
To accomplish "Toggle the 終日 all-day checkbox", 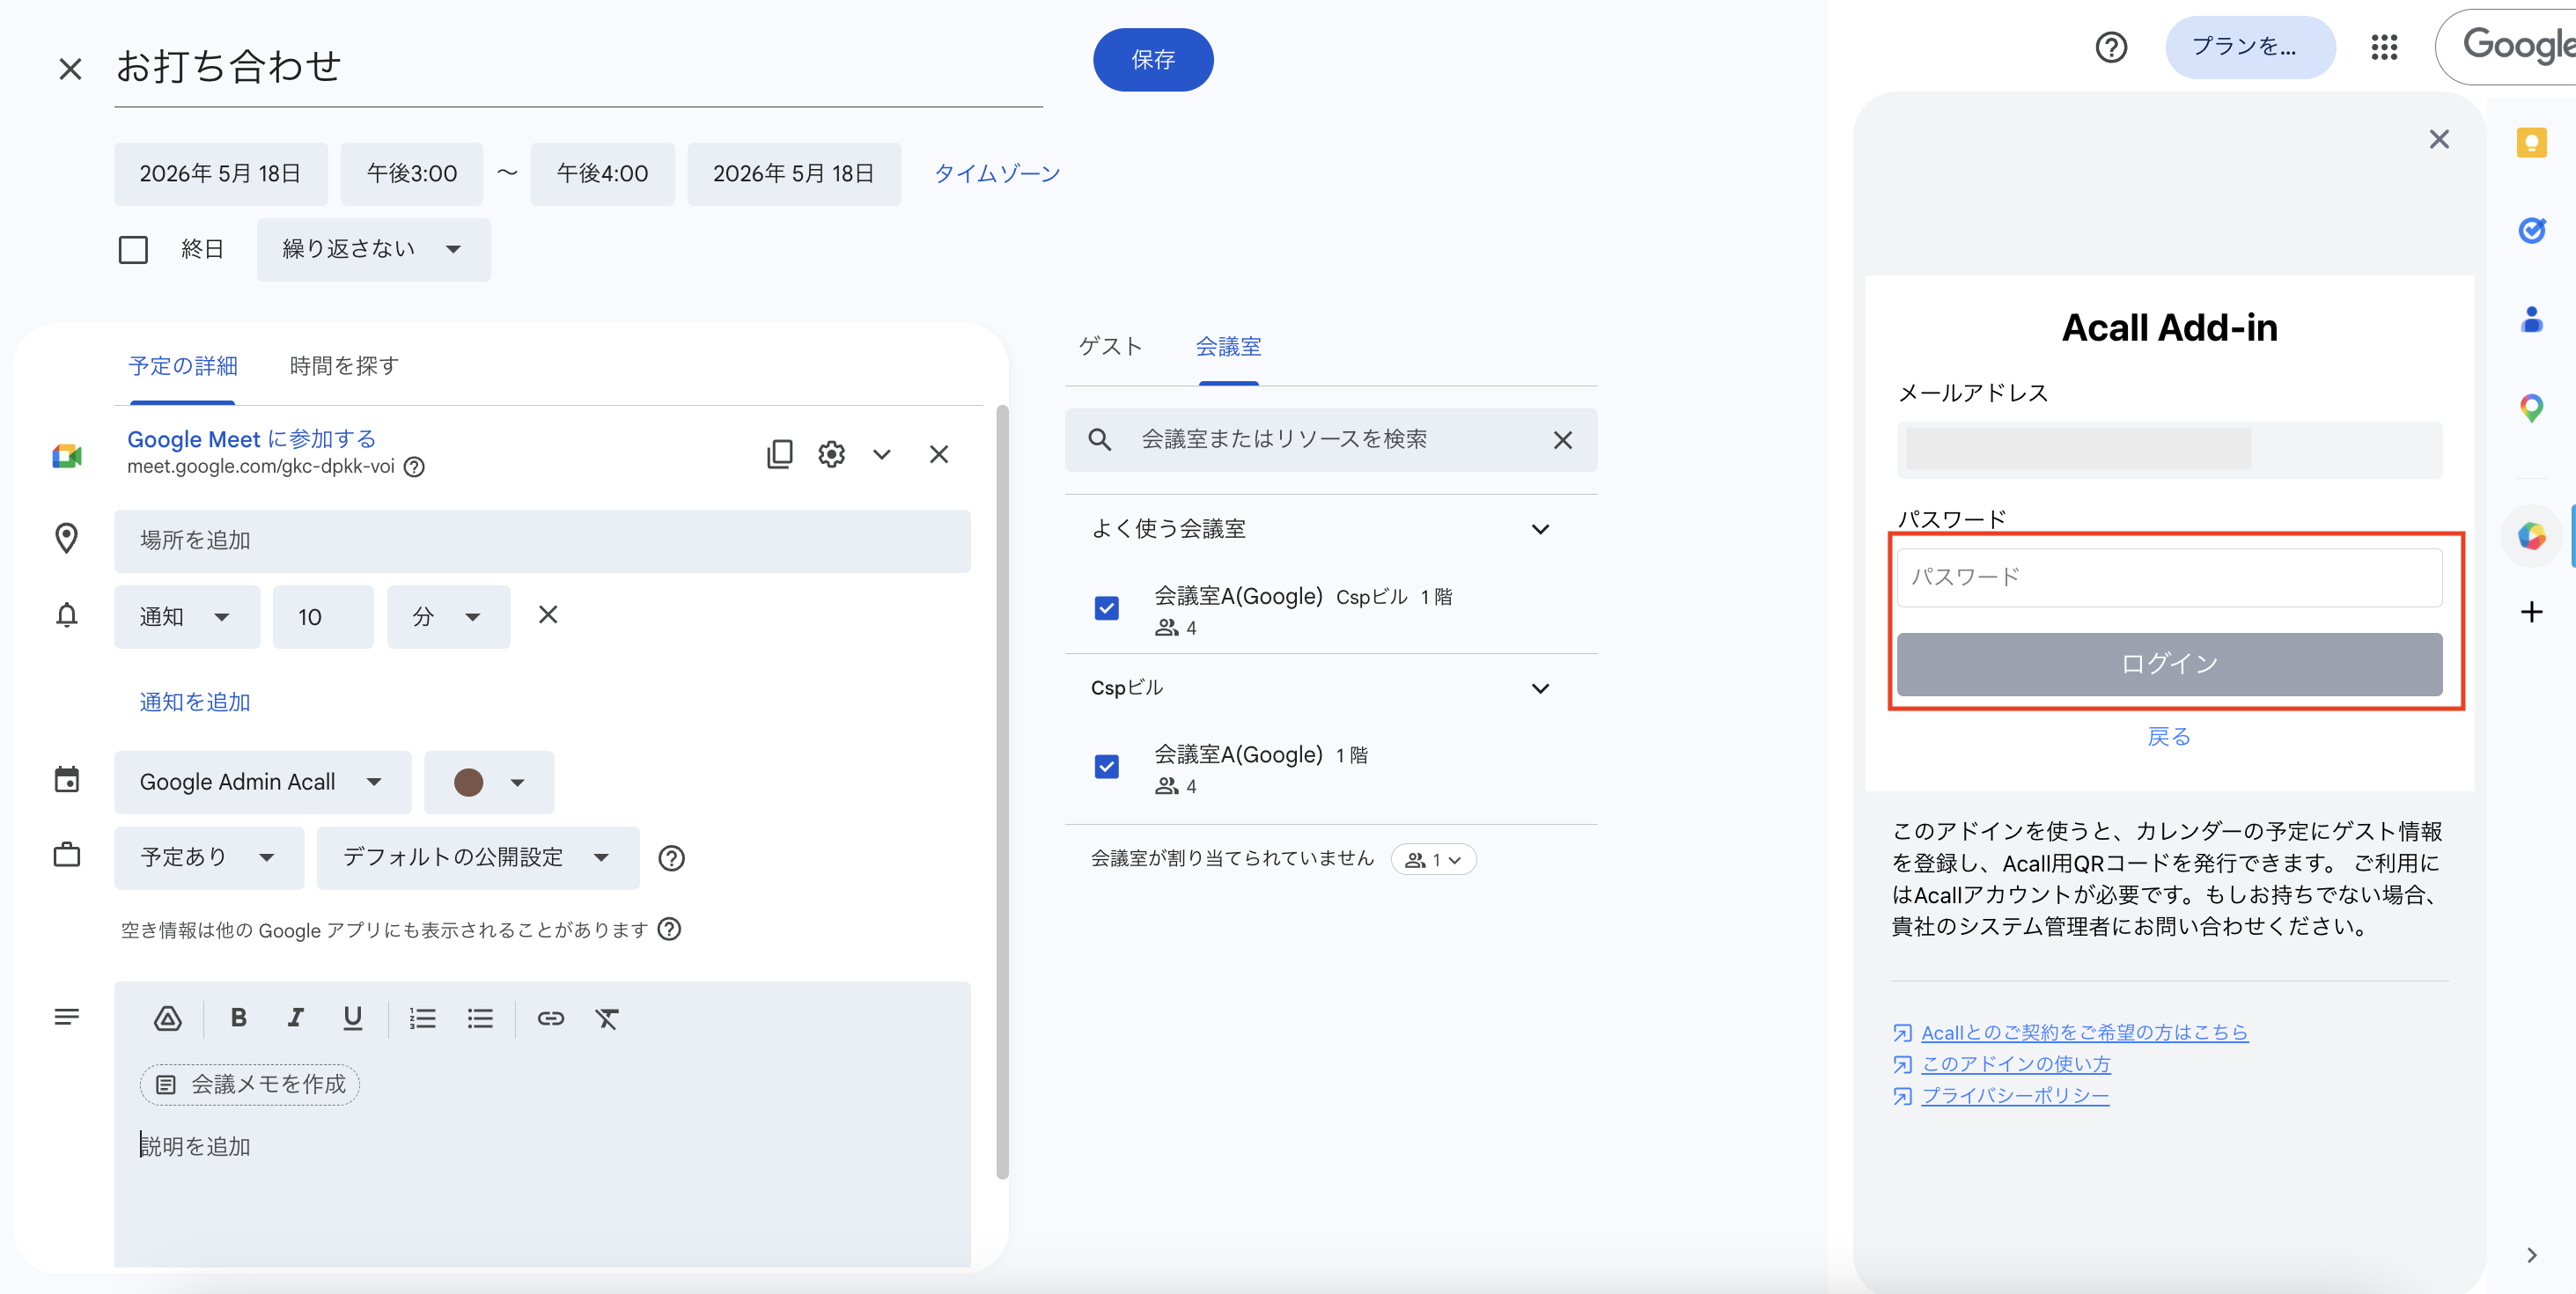I will 133,249.
